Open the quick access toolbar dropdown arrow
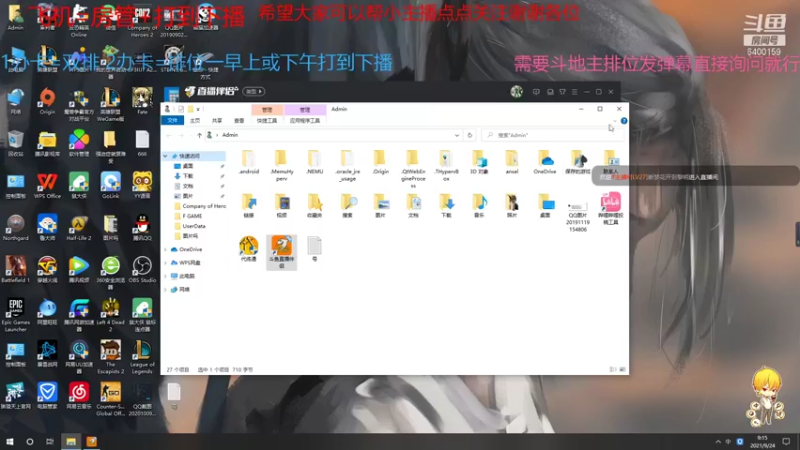Image resolution: width=800 pixels, height=450 pixels. click(198, 109)
